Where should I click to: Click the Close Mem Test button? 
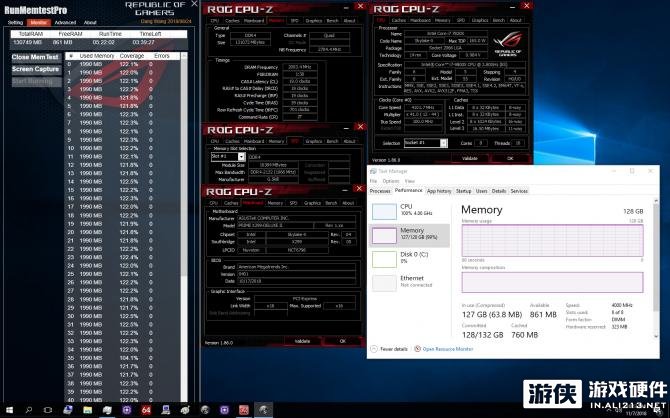(35, 57)
